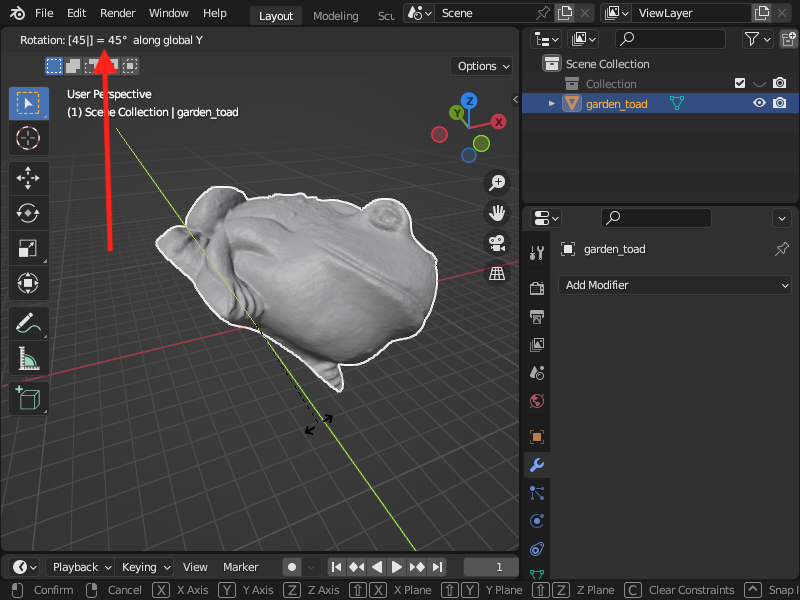
Task: Disable garden_toad in renders camera icon
Action: [780, 103]
